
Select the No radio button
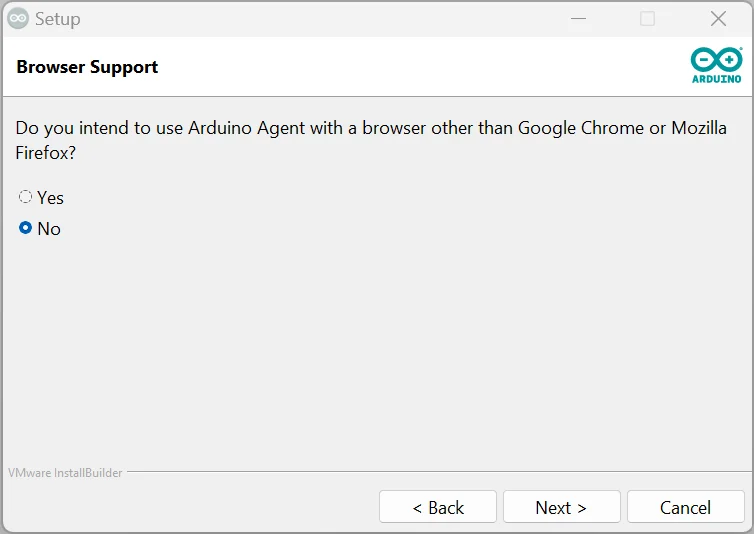[25, 228]
